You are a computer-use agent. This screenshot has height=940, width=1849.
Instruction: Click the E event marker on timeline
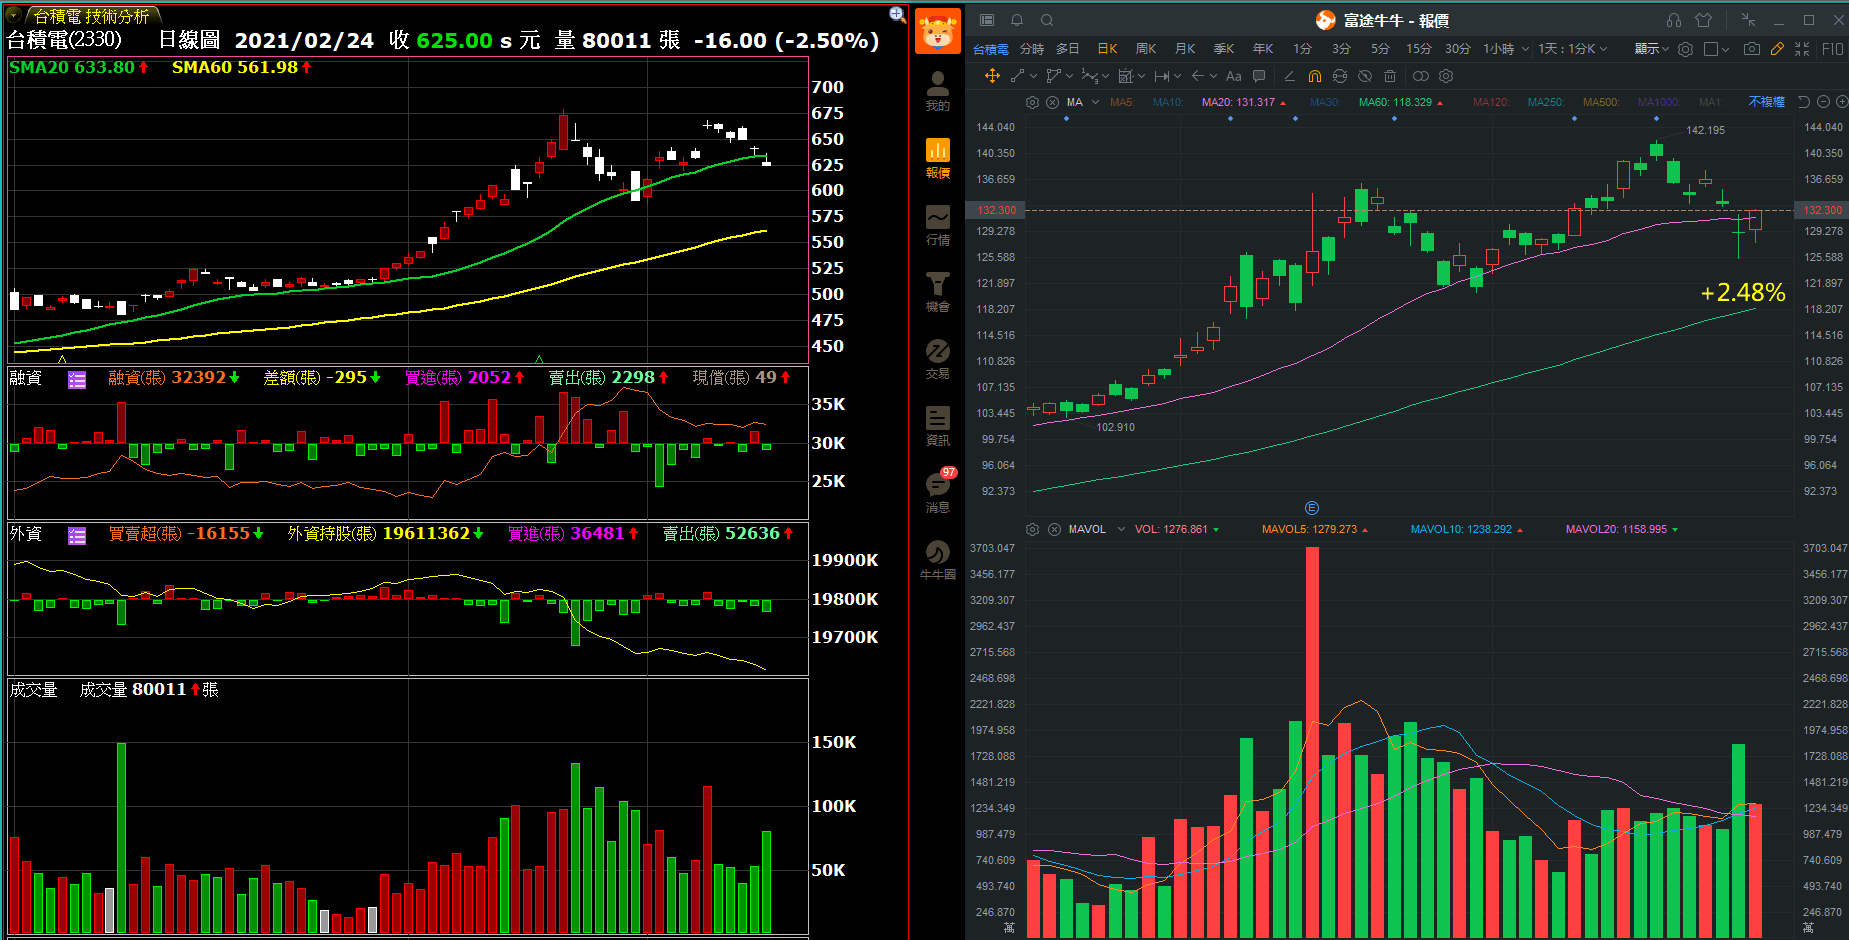click(x=1312, y=508)
